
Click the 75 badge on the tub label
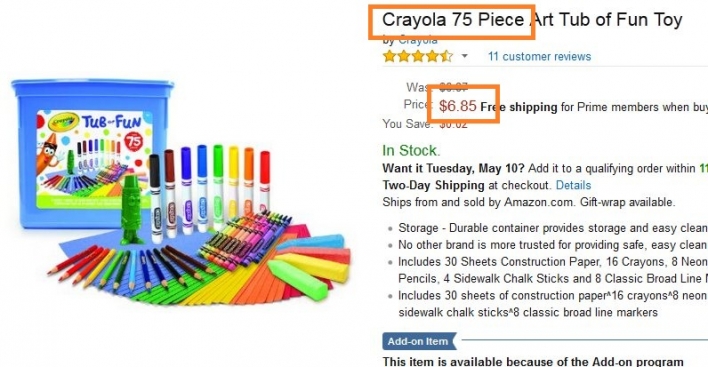(133, 141)
